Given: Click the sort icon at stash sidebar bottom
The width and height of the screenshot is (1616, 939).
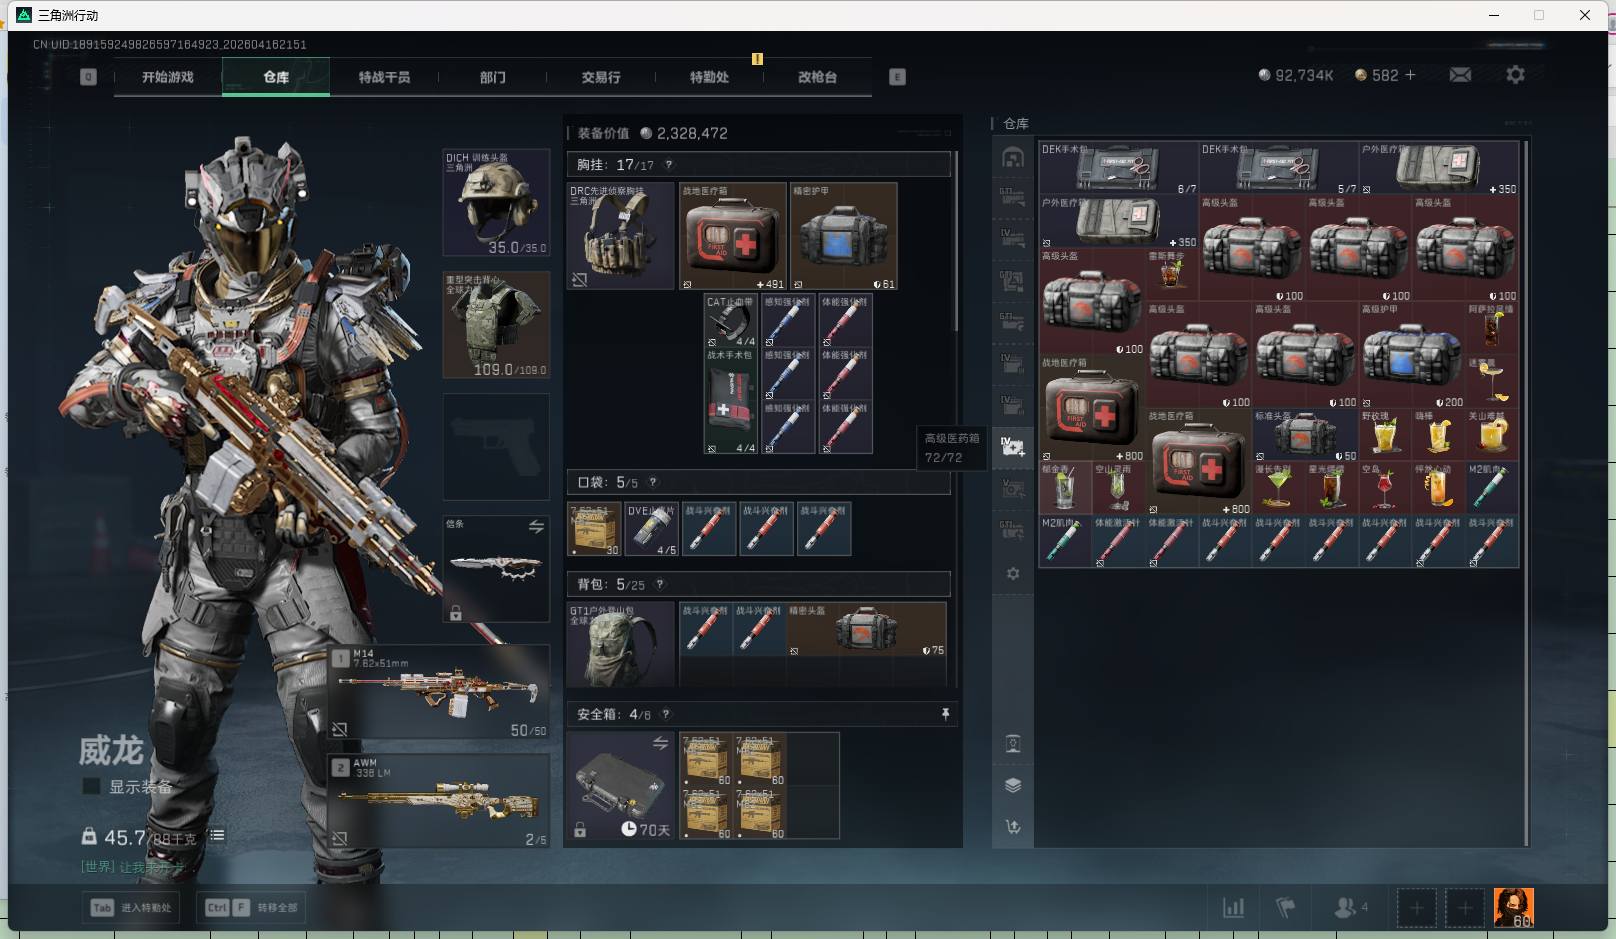Looking at the screenshot, I should (x=1013, y=827).
